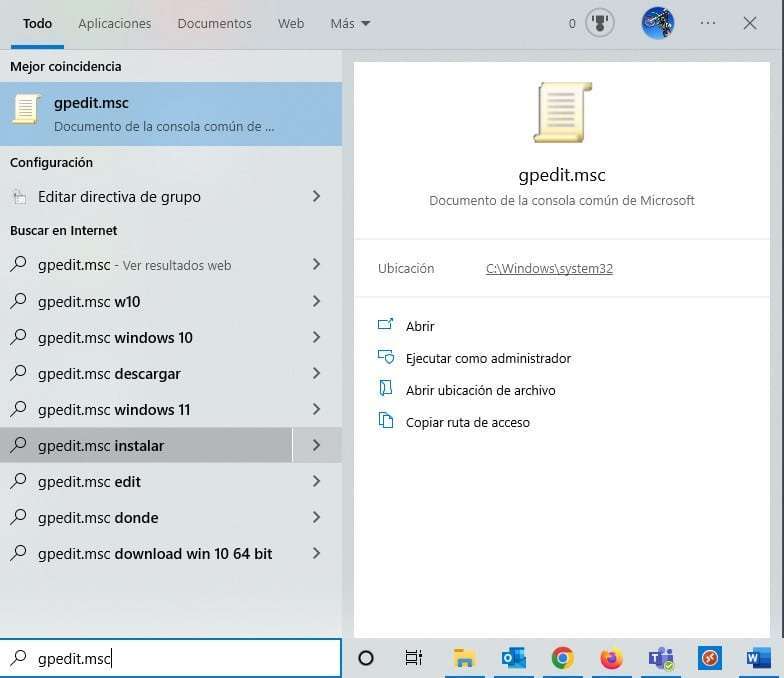
Task: Click the magnifier beside gpedit.msc w10
Action: point(18,301)
